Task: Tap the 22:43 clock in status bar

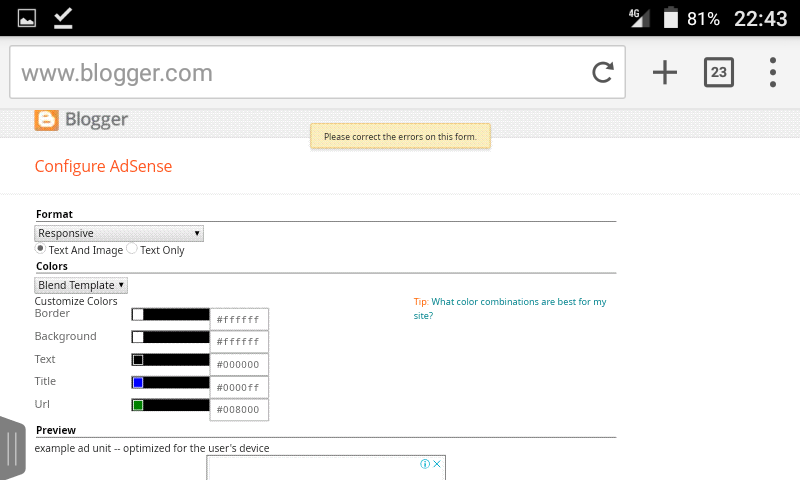Action: click(x=760, y=19)
